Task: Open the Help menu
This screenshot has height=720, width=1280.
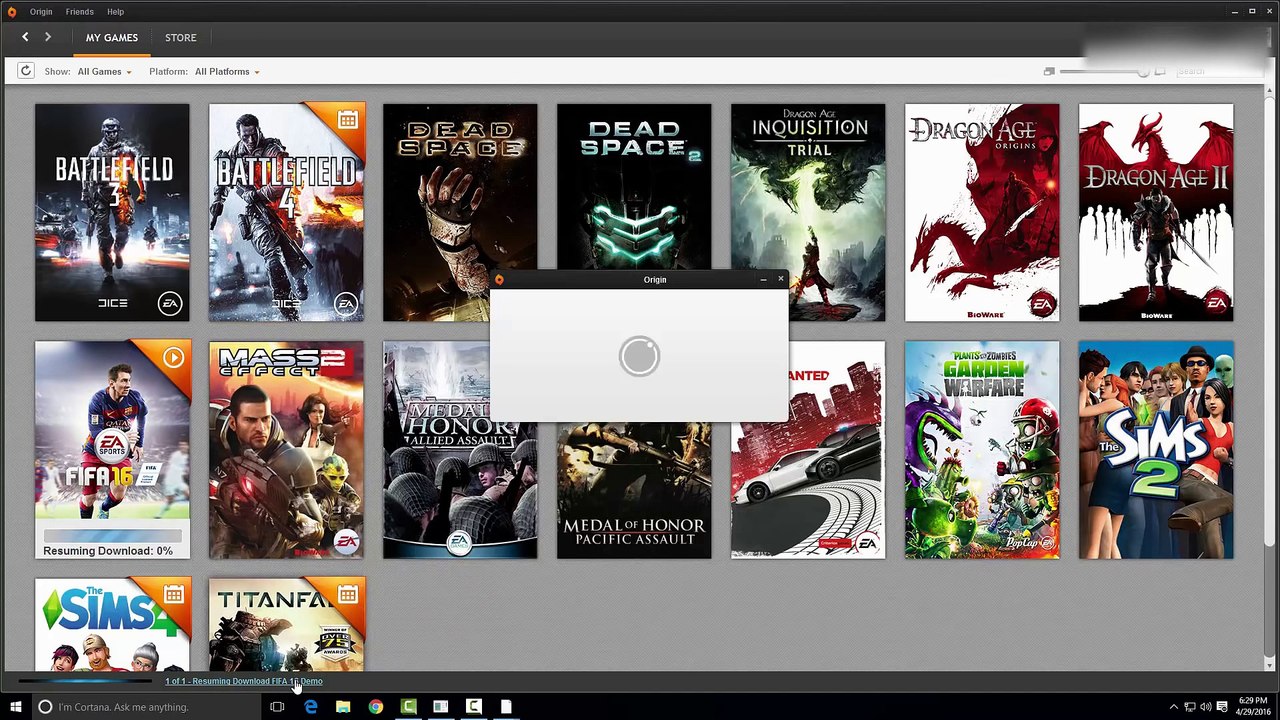Action: tap(115, 12)
